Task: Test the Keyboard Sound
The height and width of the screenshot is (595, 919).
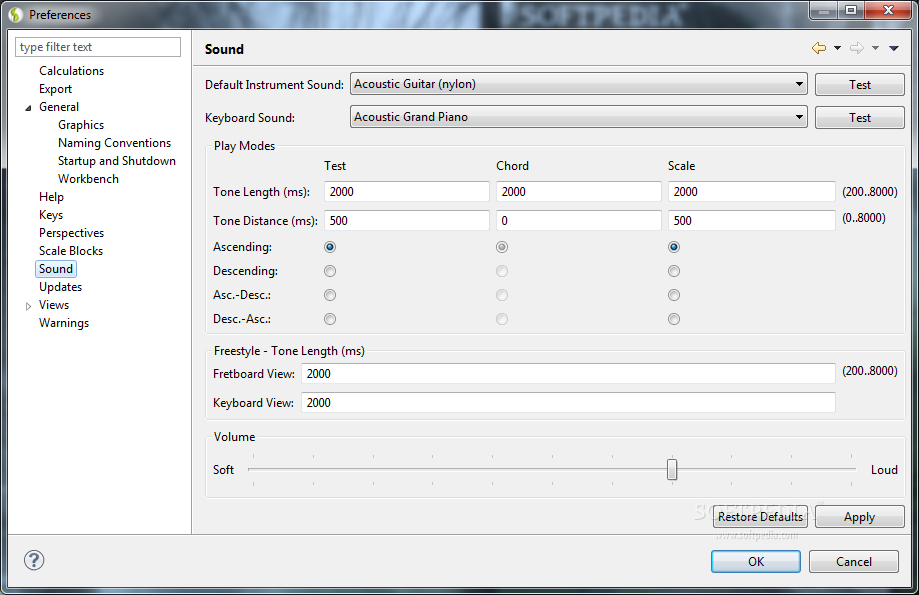Action: pos(859,117)
